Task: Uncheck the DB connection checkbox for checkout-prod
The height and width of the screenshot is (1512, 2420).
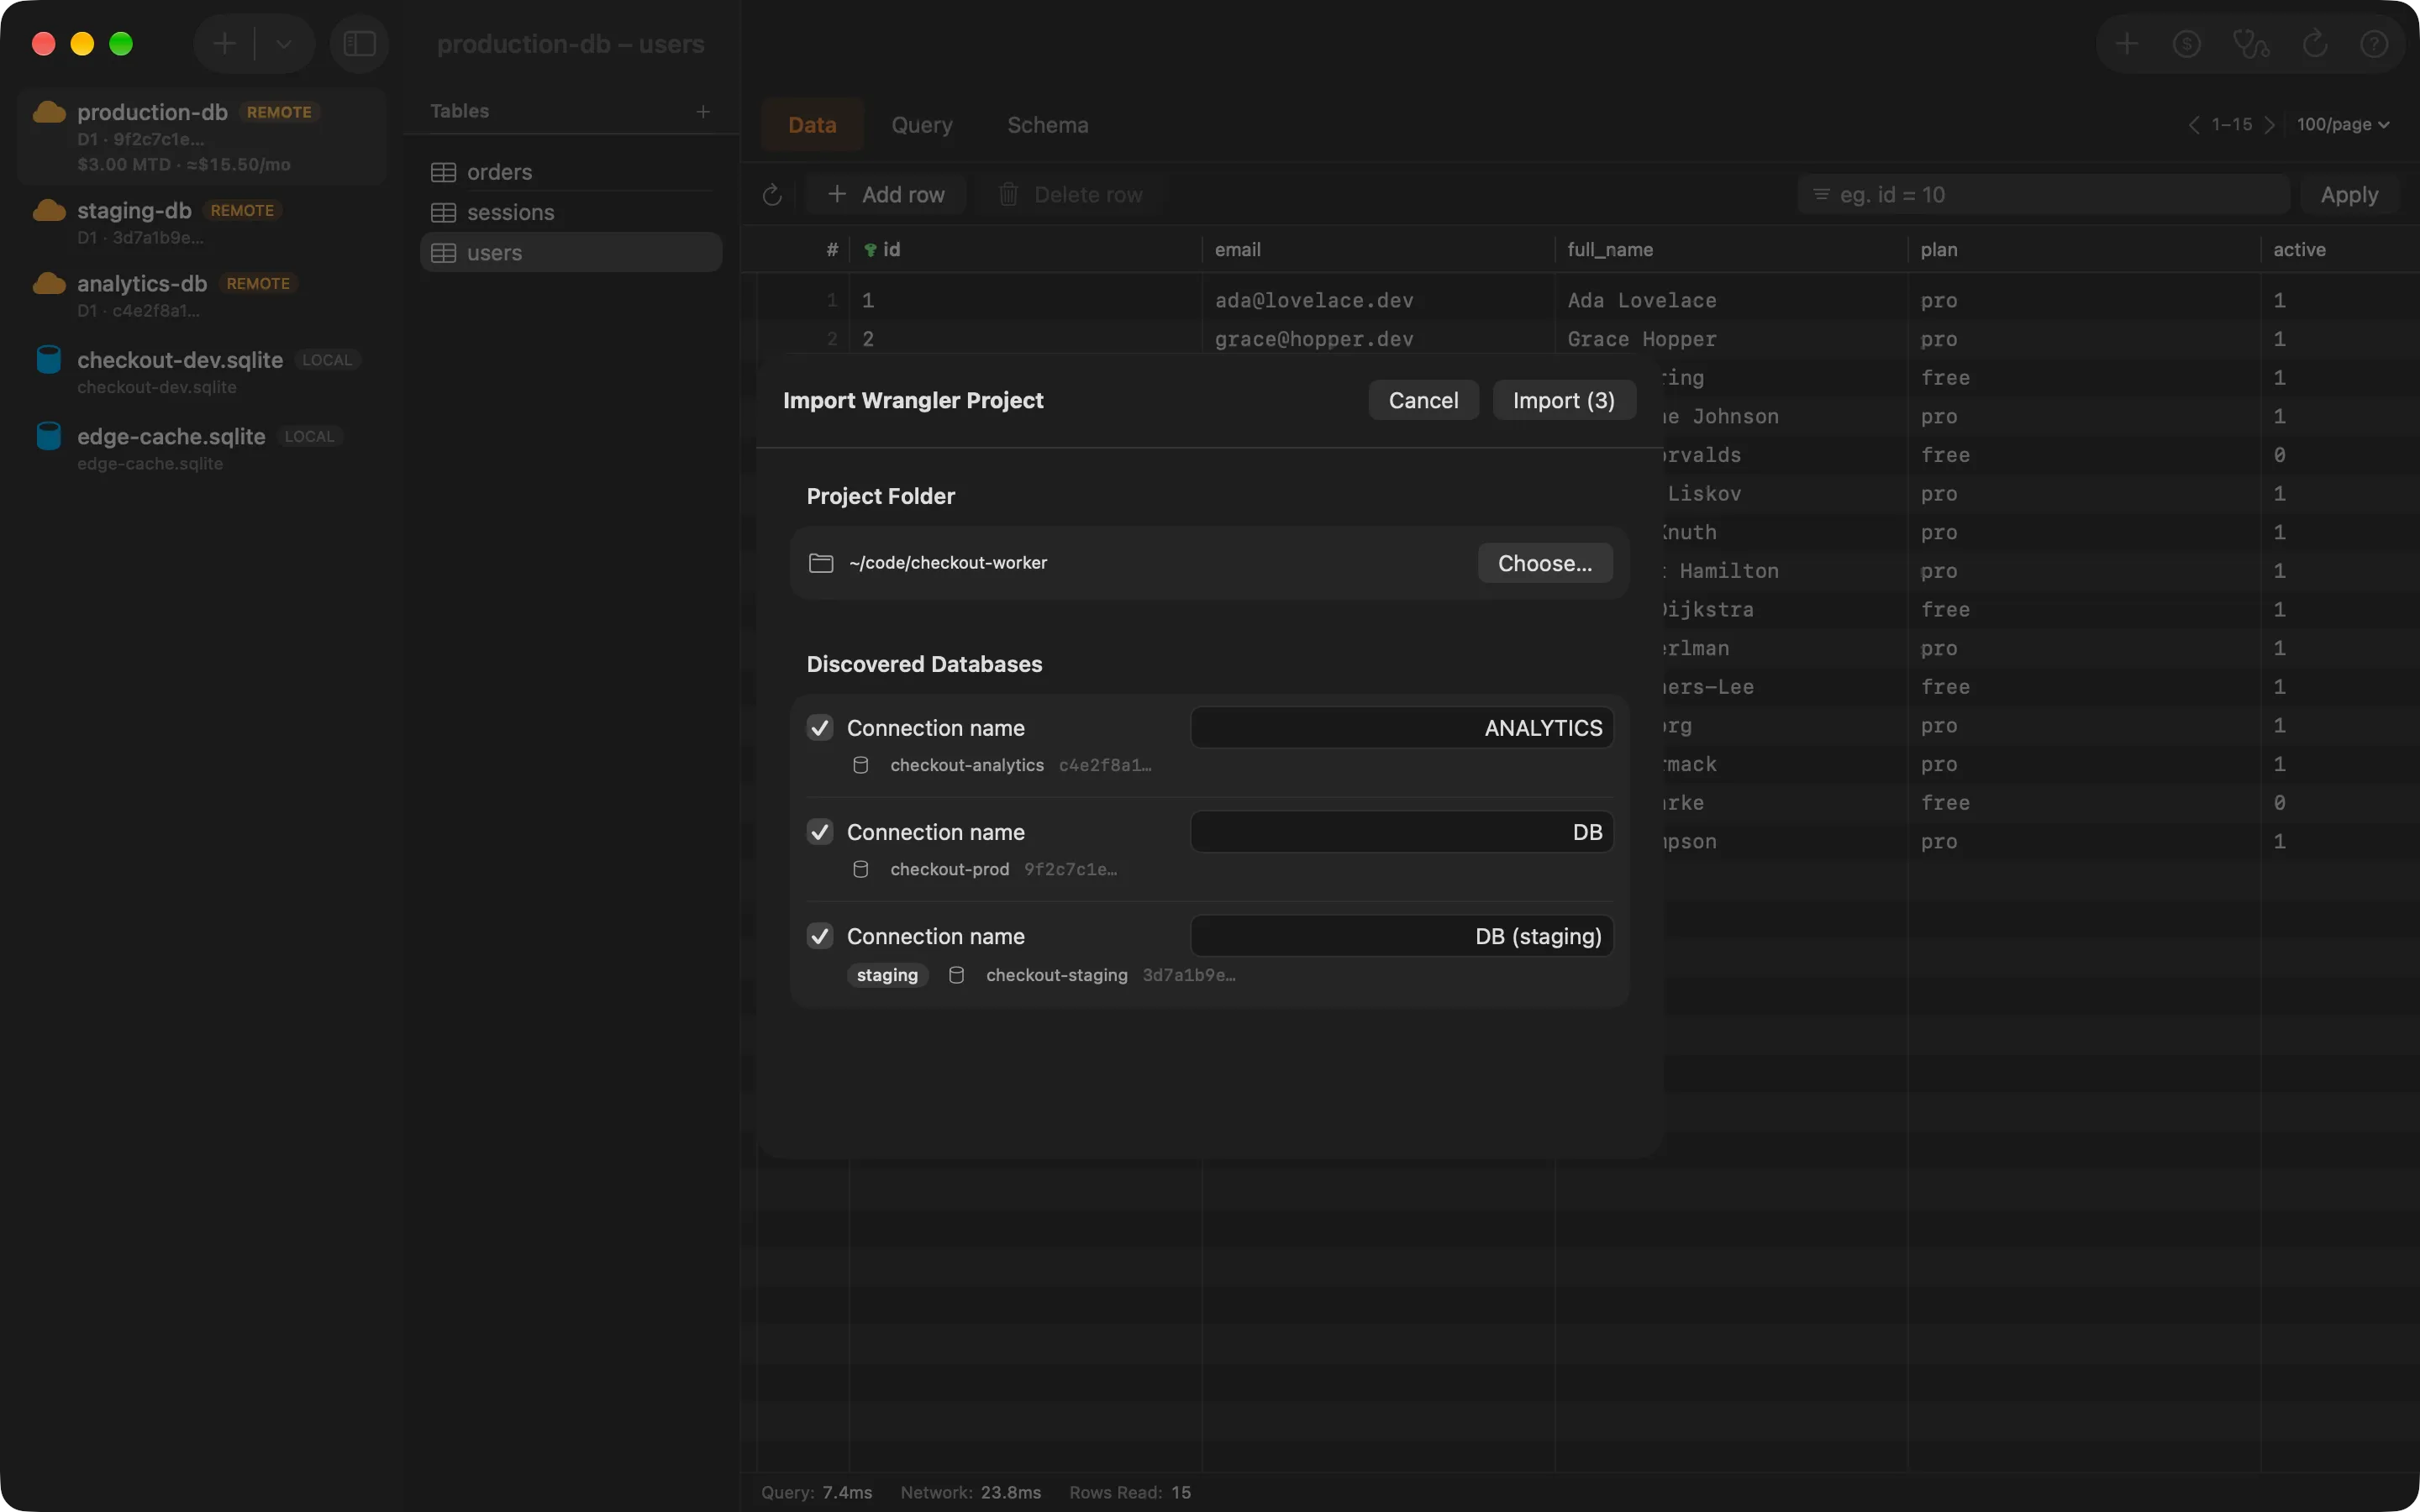Action: tap(820, 832)
